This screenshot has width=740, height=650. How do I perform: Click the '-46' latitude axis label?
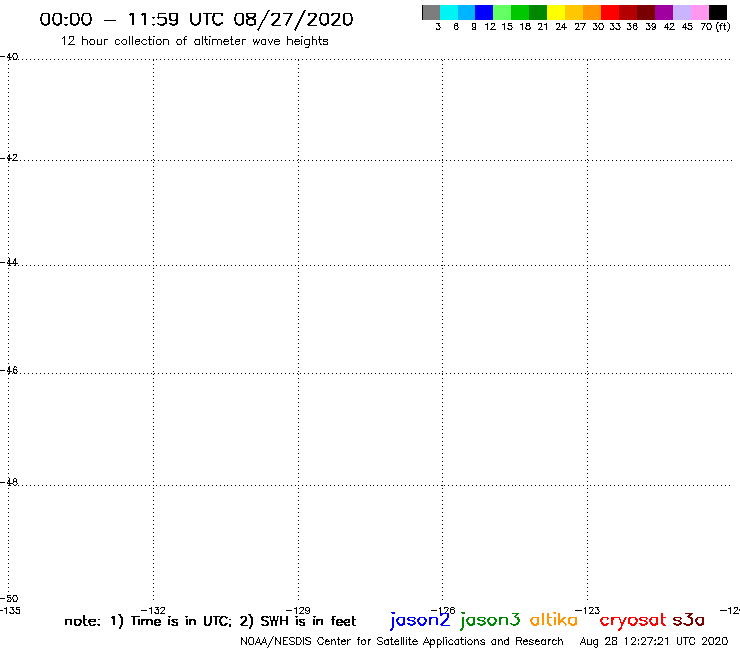click(x=9, y=370)
